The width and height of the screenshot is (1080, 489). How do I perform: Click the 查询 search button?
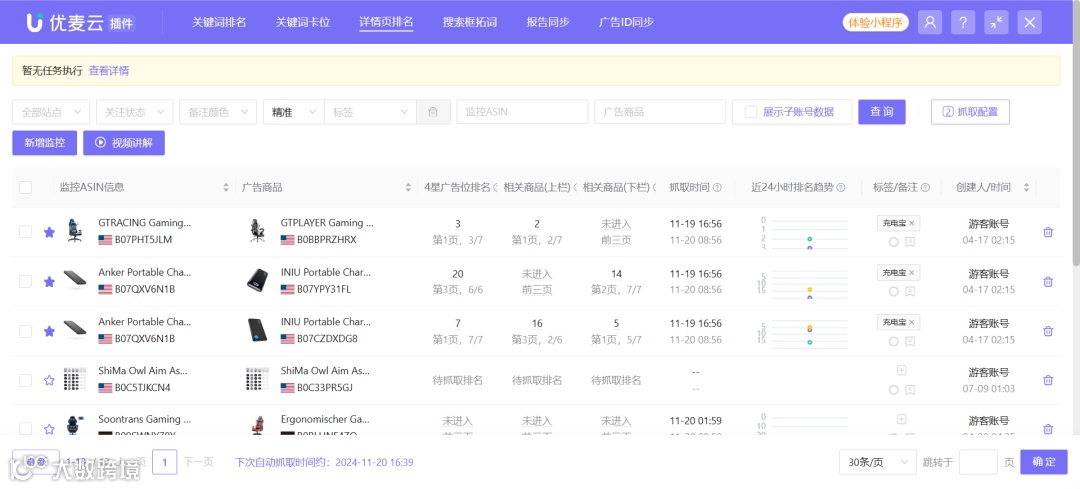[882, 112]
